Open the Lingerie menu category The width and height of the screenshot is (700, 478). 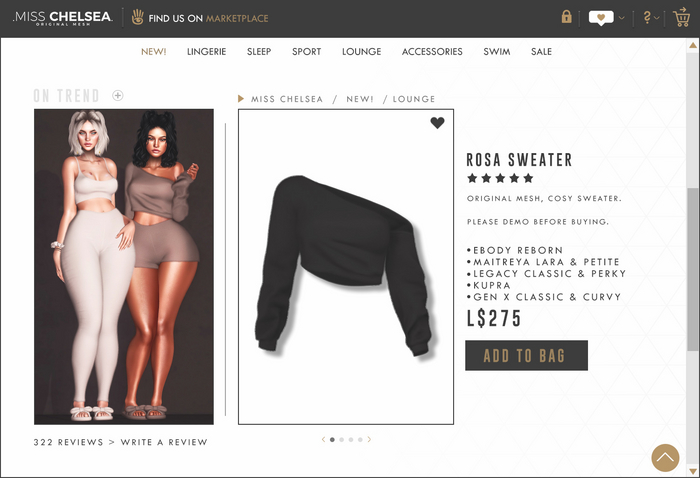pos(206,52)
